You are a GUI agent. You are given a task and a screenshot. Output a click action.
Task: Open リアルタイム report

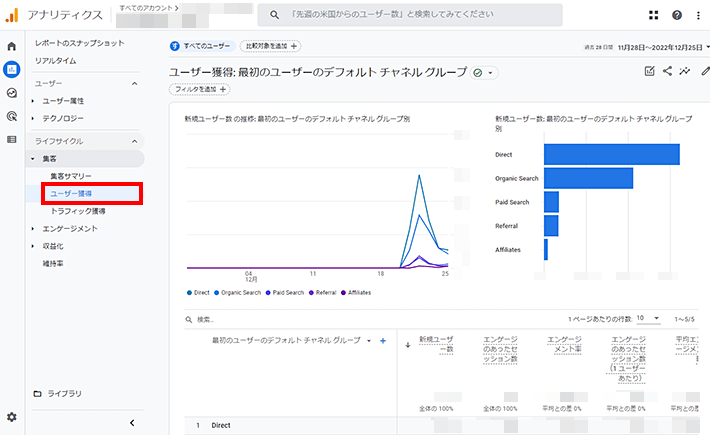coord(56,61)
